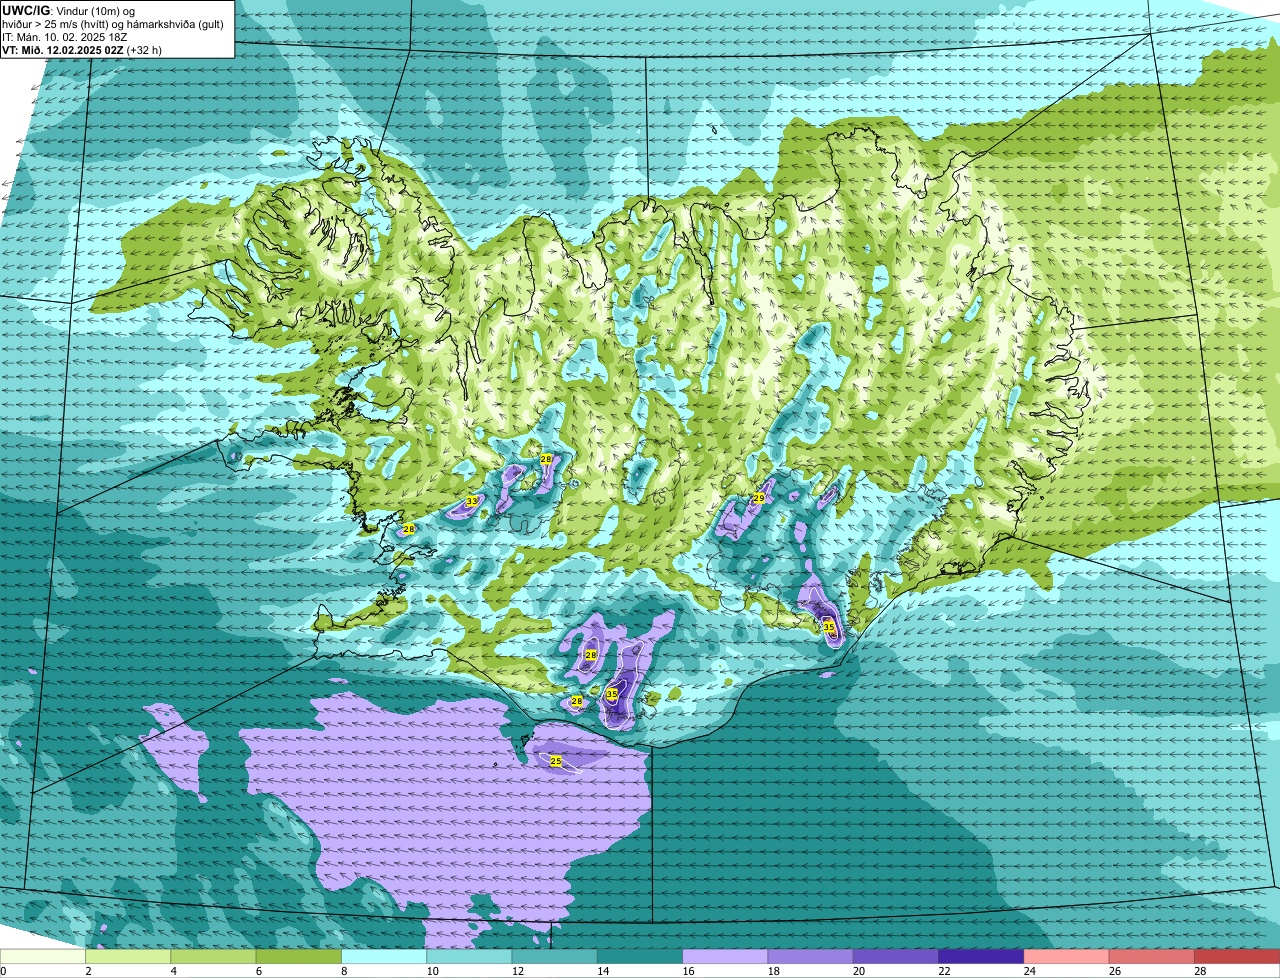The image size is (1280, 978).
Task: Click the 'hviður > 25 m/s (hvítt)' description line
Action: pyautogui.click(x=113, y=24)
